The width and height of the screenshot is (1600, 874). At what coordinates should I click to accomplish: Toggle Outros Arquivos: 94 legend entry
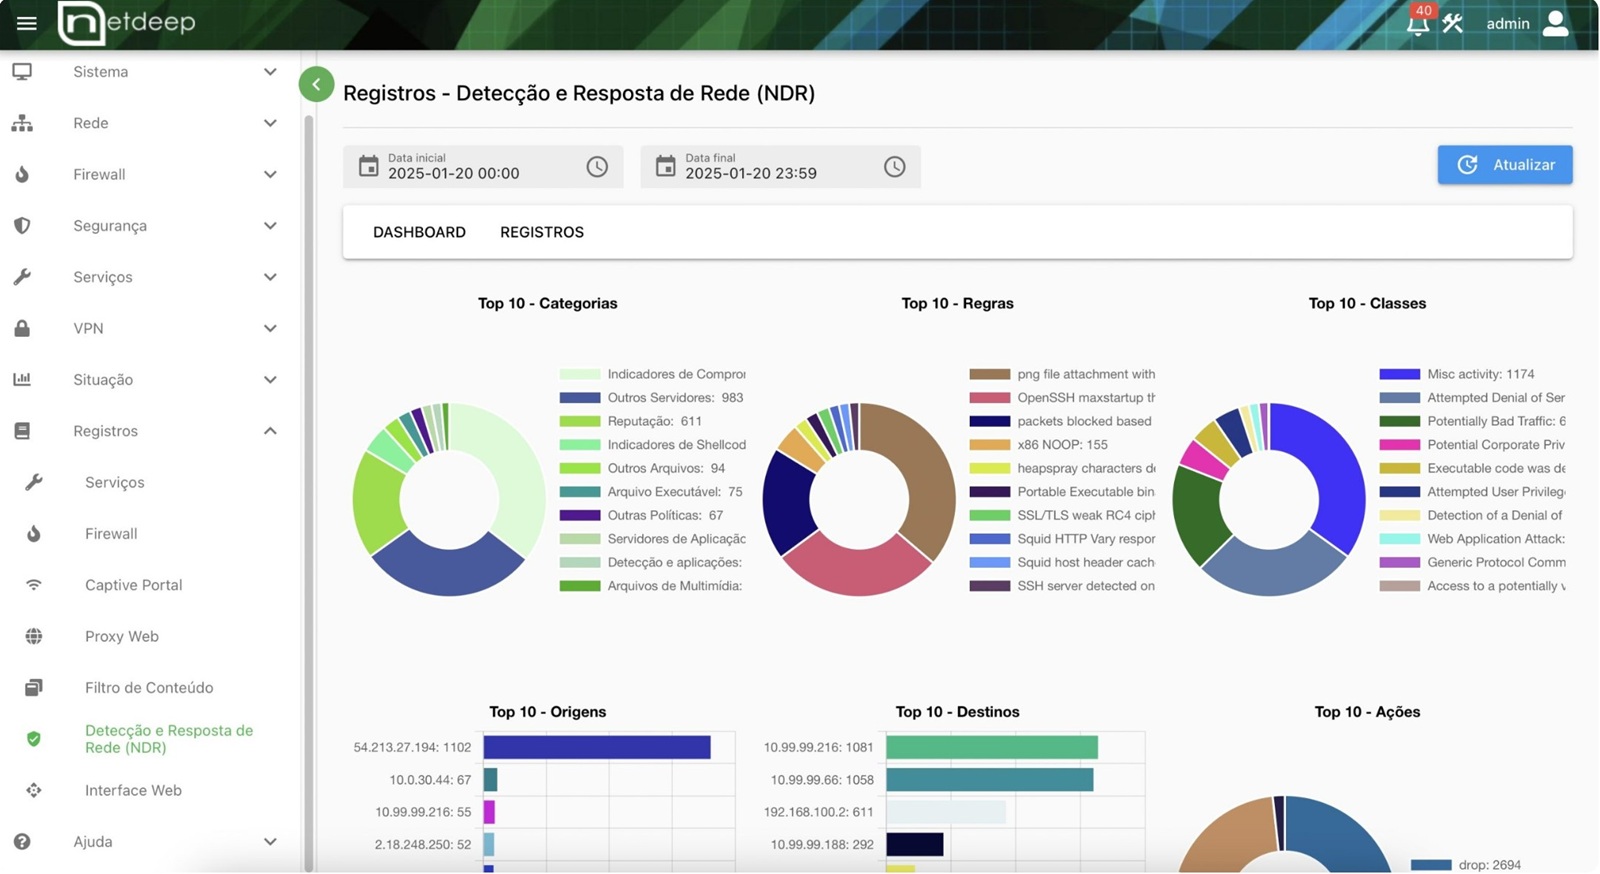(x=642, y=468)
